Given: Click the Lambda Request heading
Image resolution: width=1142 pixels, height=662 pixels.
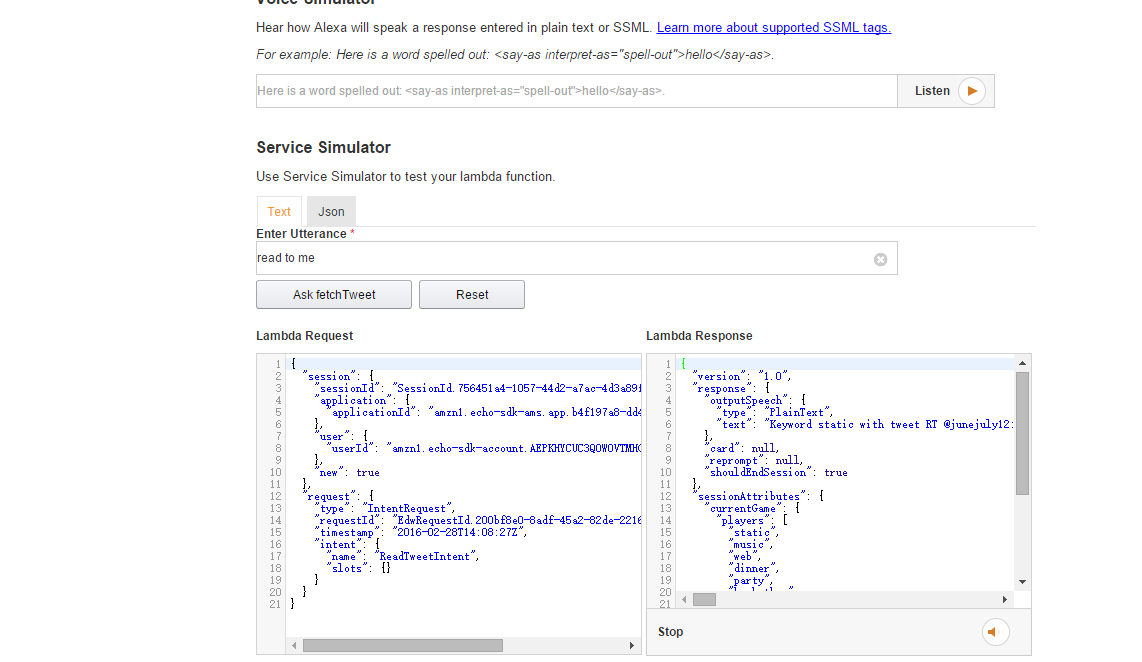Looking at the screenshot, I should click(304, 336).
